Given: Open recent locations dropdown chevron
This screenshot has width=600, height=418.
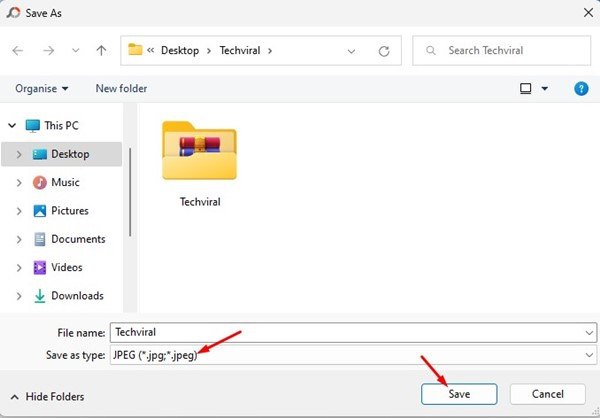Looking at the screenshot, I should pyautogui.click(x=76, y=51).
